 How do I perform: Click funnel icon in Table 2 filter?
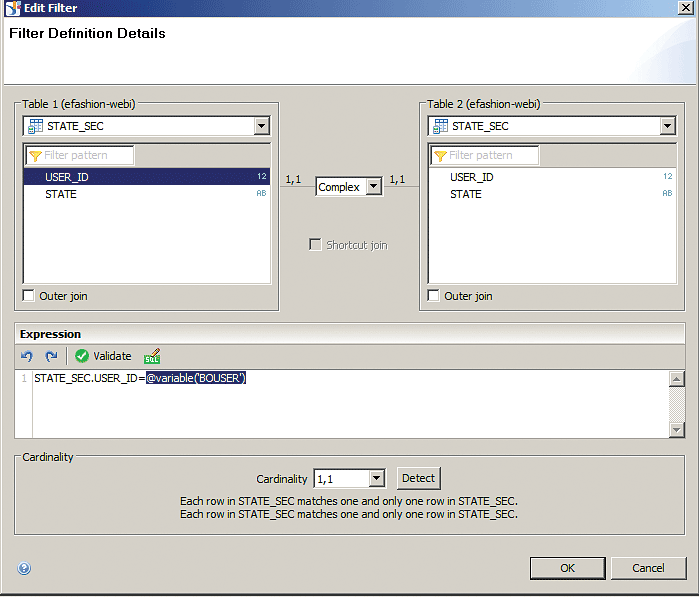440,156
